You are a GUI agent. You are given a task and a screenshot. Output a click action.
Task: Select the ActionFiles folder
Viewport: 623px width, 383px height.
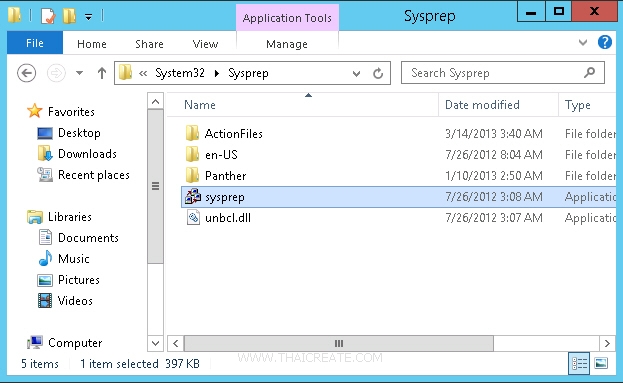click(x=234, y=134)
